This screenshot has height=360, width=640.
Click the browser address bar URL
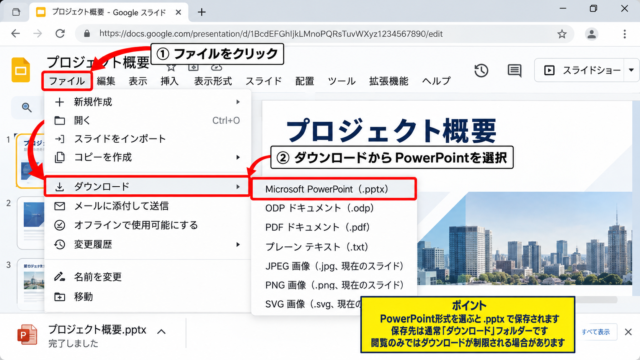pyautogui.click(x=271, y=34)
